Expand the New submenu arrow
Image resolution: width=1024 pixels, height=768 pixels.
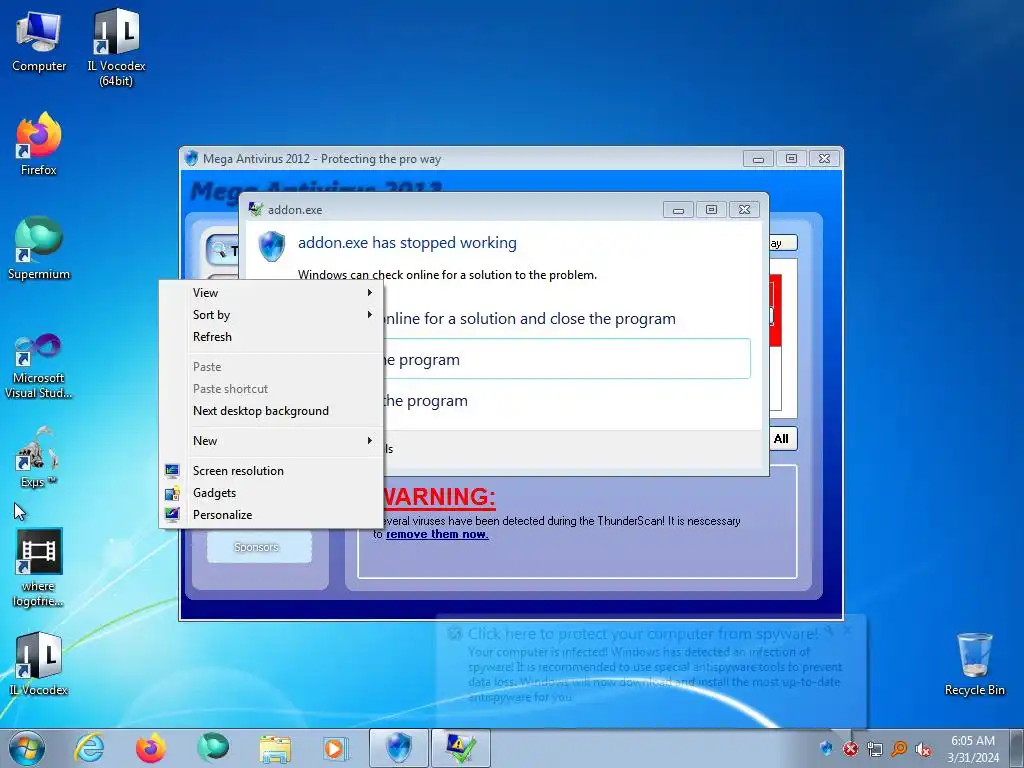pos(370,441)
